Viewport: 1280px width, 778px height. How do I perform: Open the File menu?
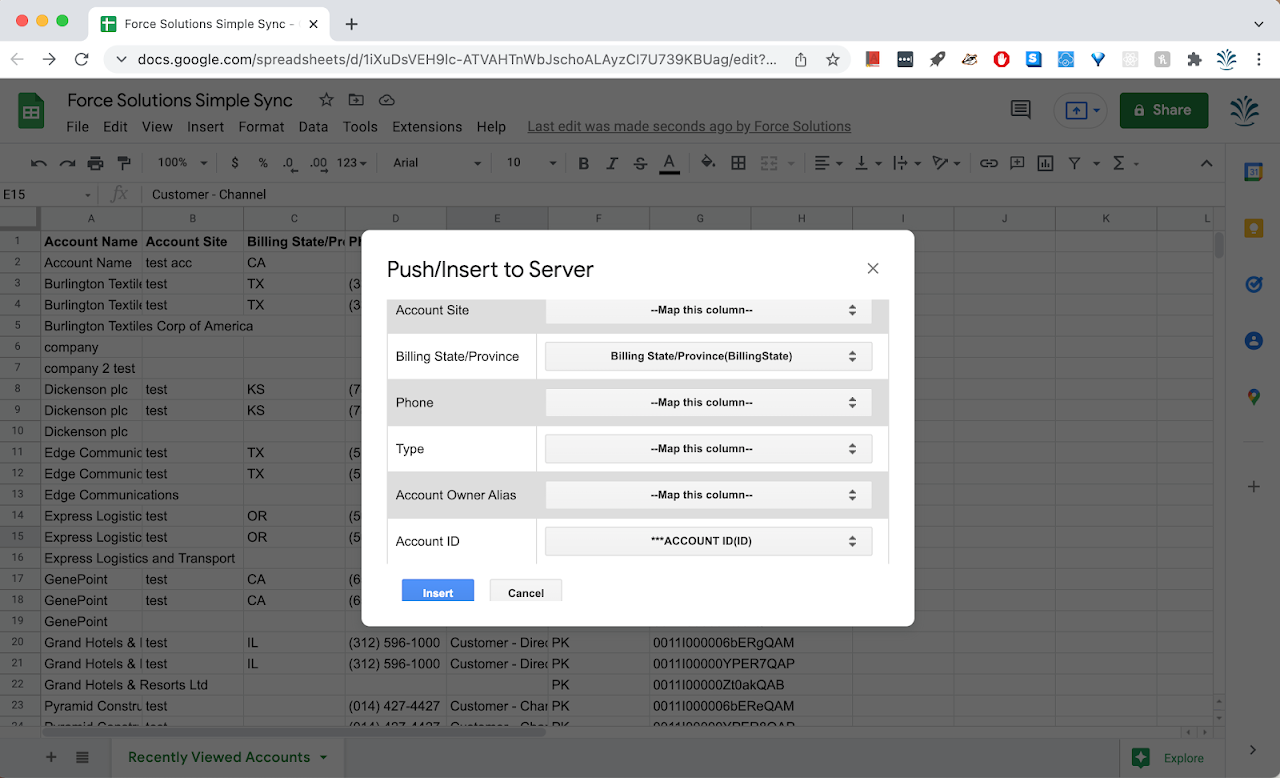[x=77, y=127]
